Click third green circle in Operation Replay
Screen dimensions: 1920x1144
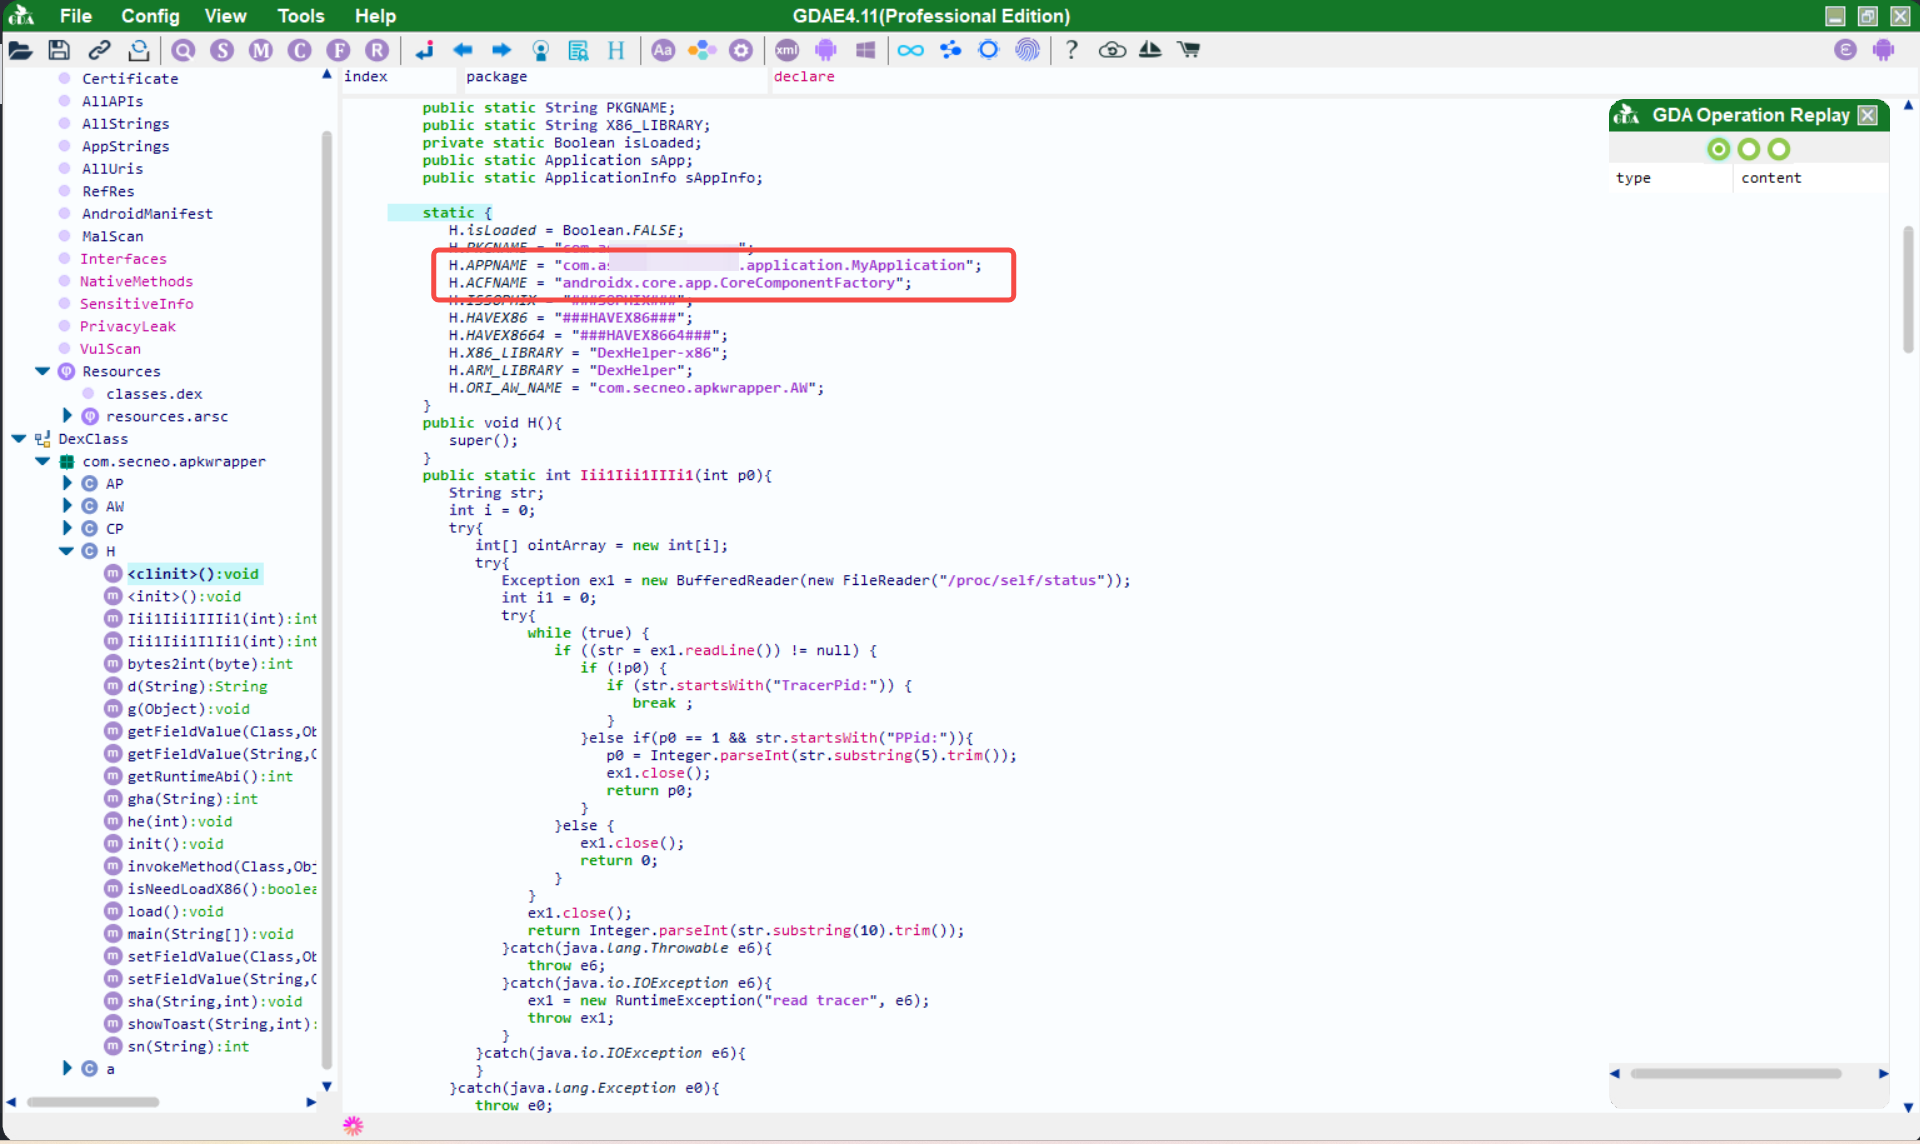(x=1778, y=149)
